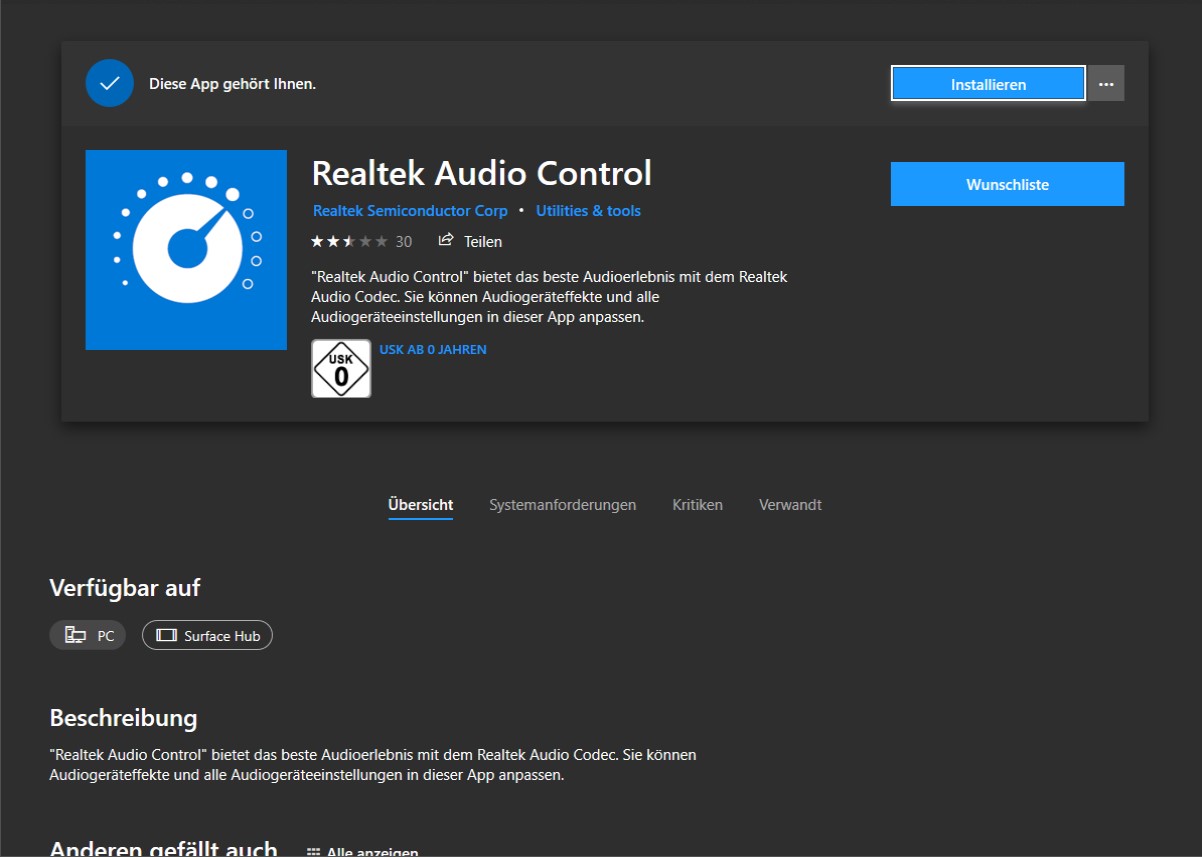Switch to the Kritiken tab
The image size is (1202, 857).
pyautogui.click(x=697, y=505)
